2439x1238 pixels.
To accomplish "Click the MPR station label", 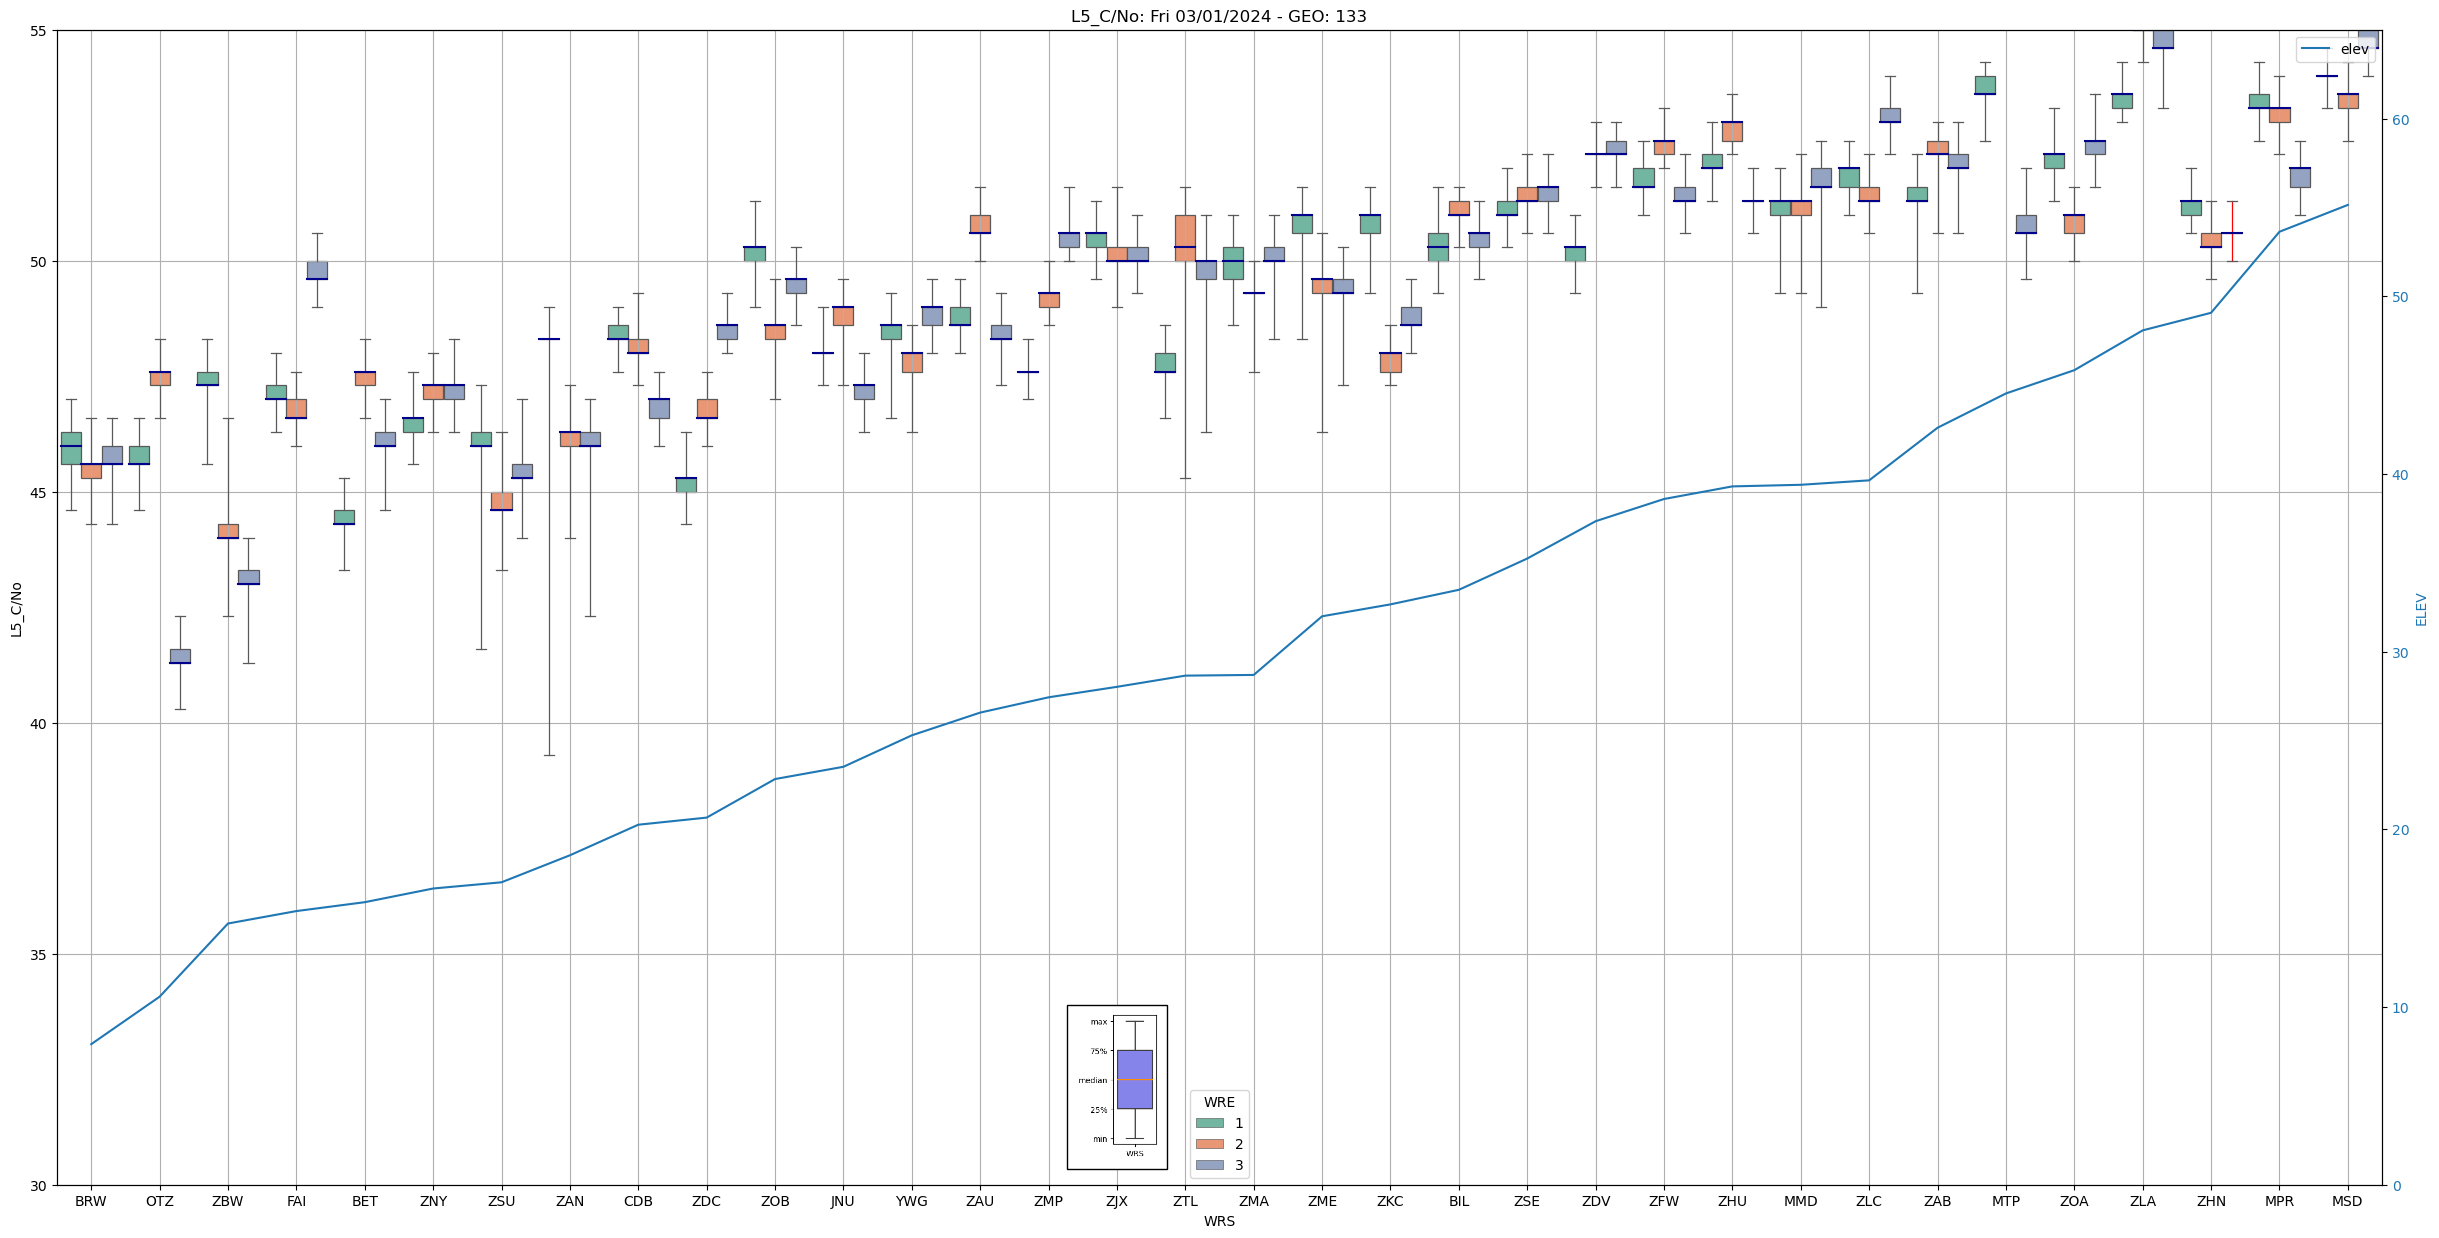I will pos(2279,1201).
